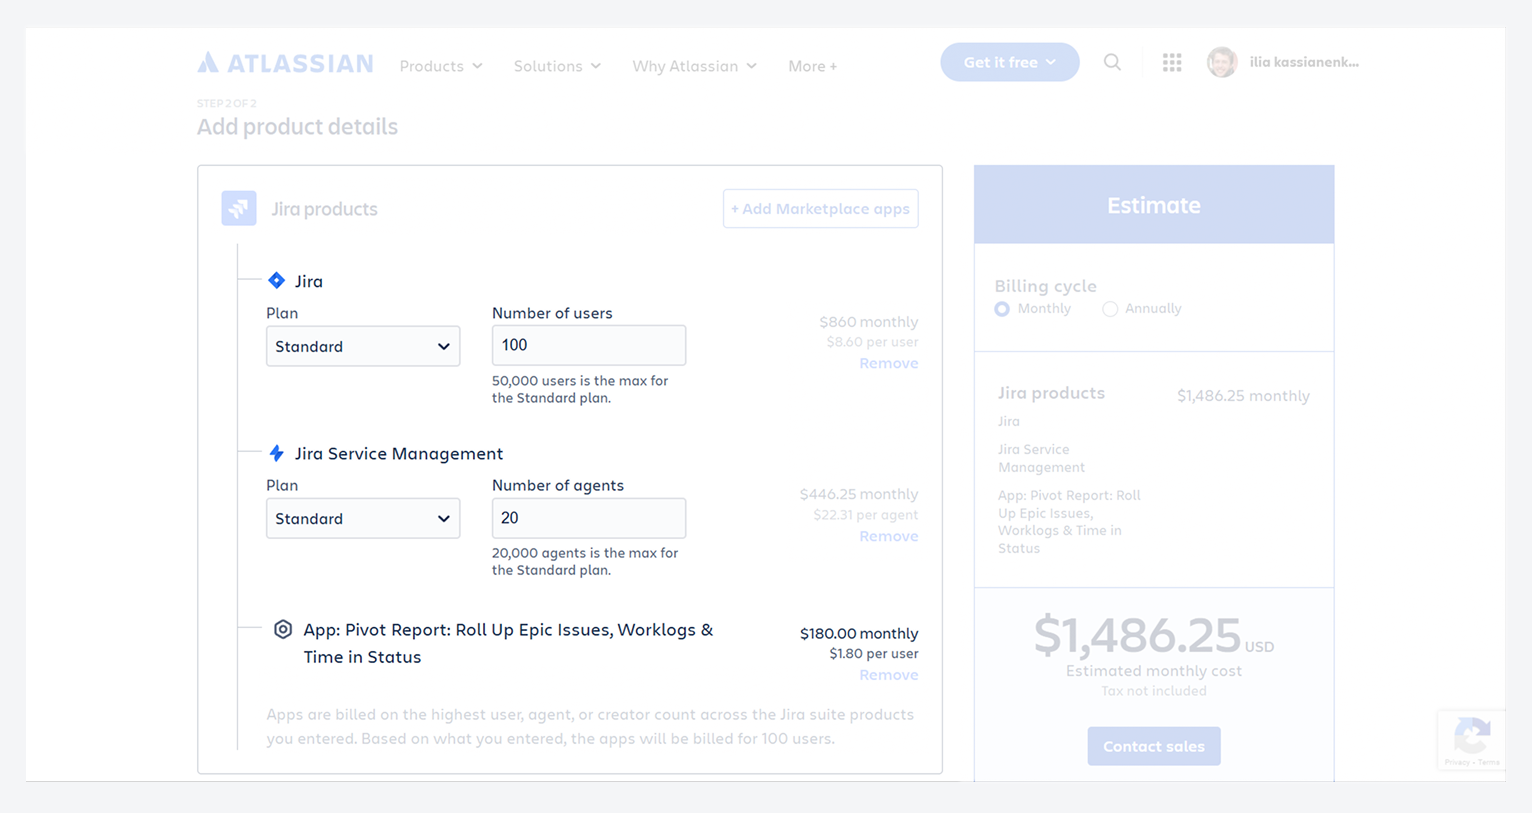Open the search magnifier icon

coord(1112,62)
